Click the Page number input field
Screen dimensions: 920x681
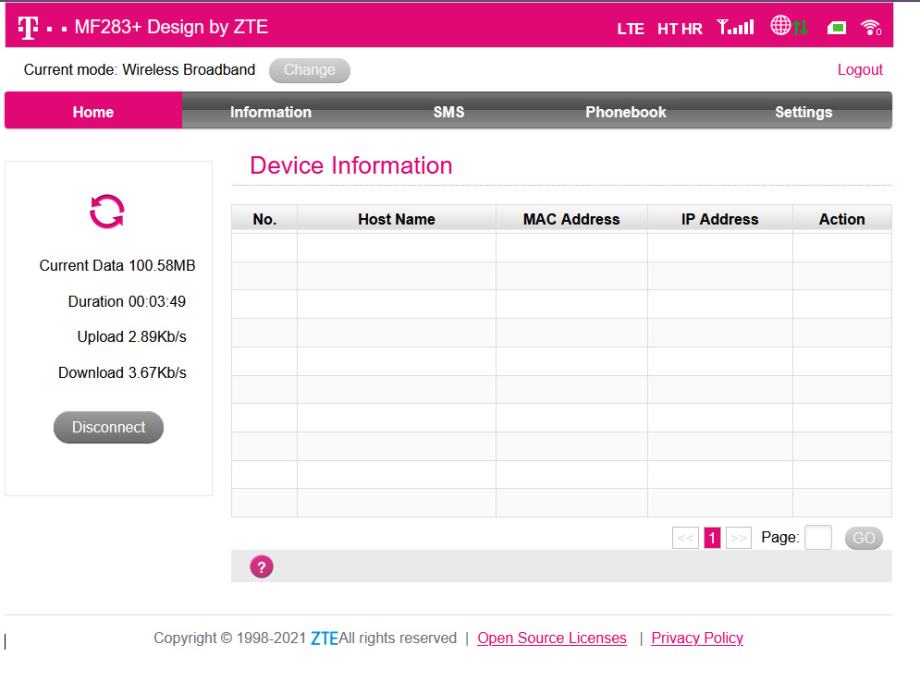coord(818,538)
